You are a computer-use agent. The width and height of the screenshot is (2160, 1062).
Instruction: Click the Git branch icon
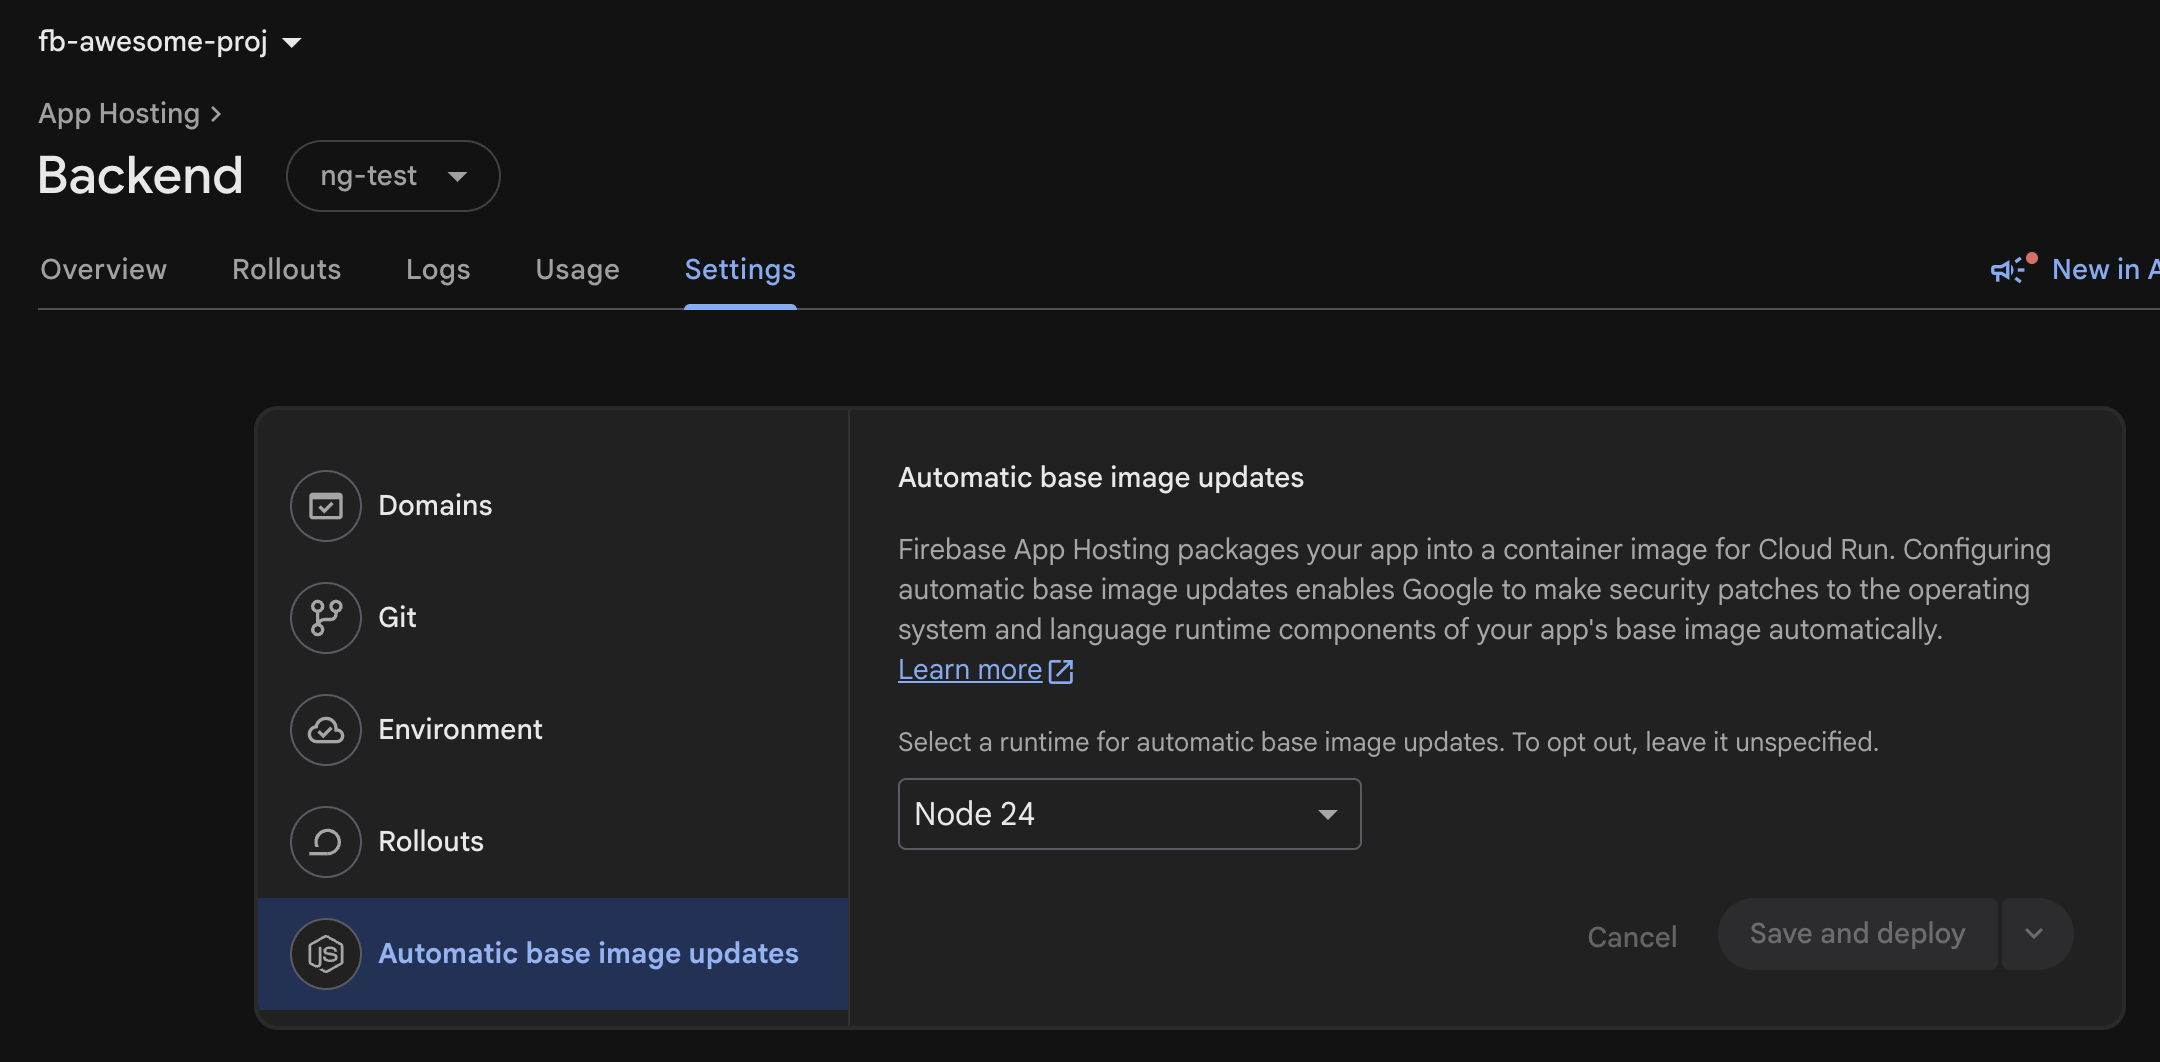tap(326, 618)
